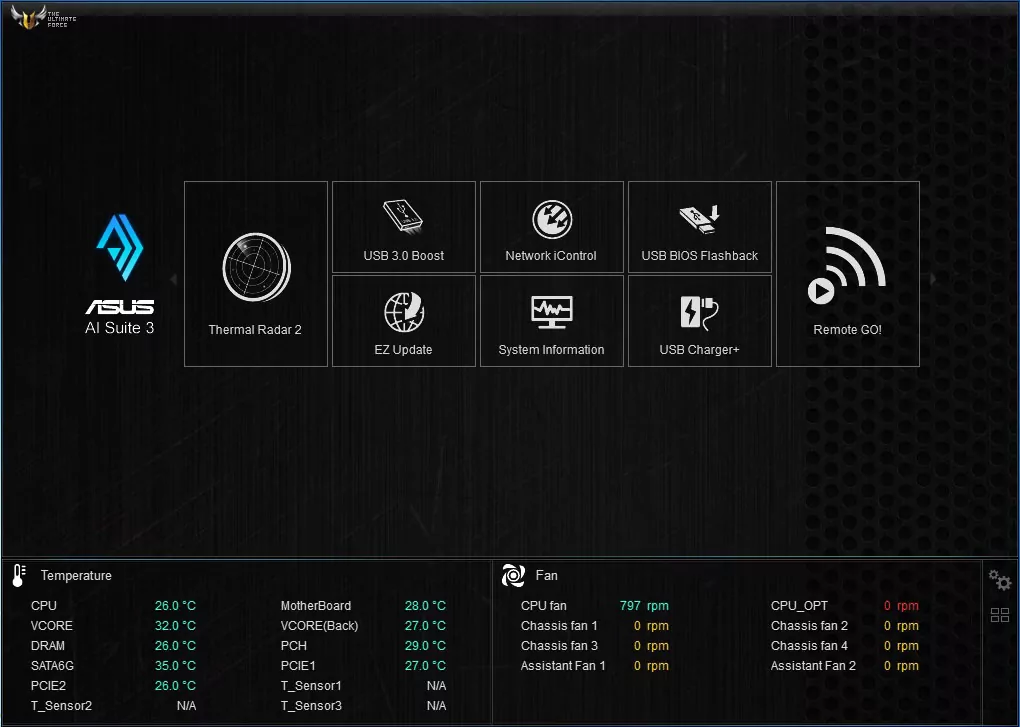Click the fan icon in the Fan panel
The image size is (1020, 727).
click(513, 575)
